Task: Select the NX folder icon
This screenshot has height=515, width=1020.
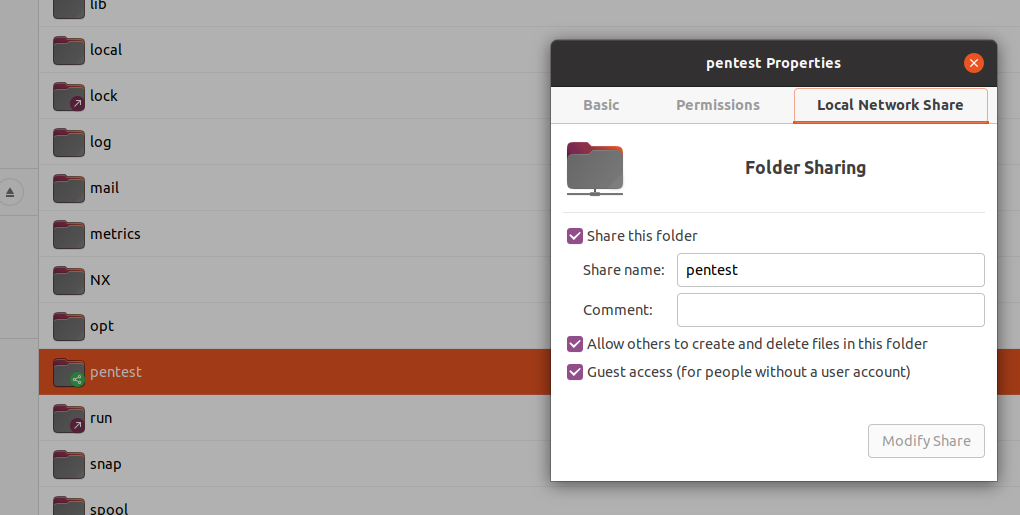Action: pyautogui.click(x=69, y=280)
